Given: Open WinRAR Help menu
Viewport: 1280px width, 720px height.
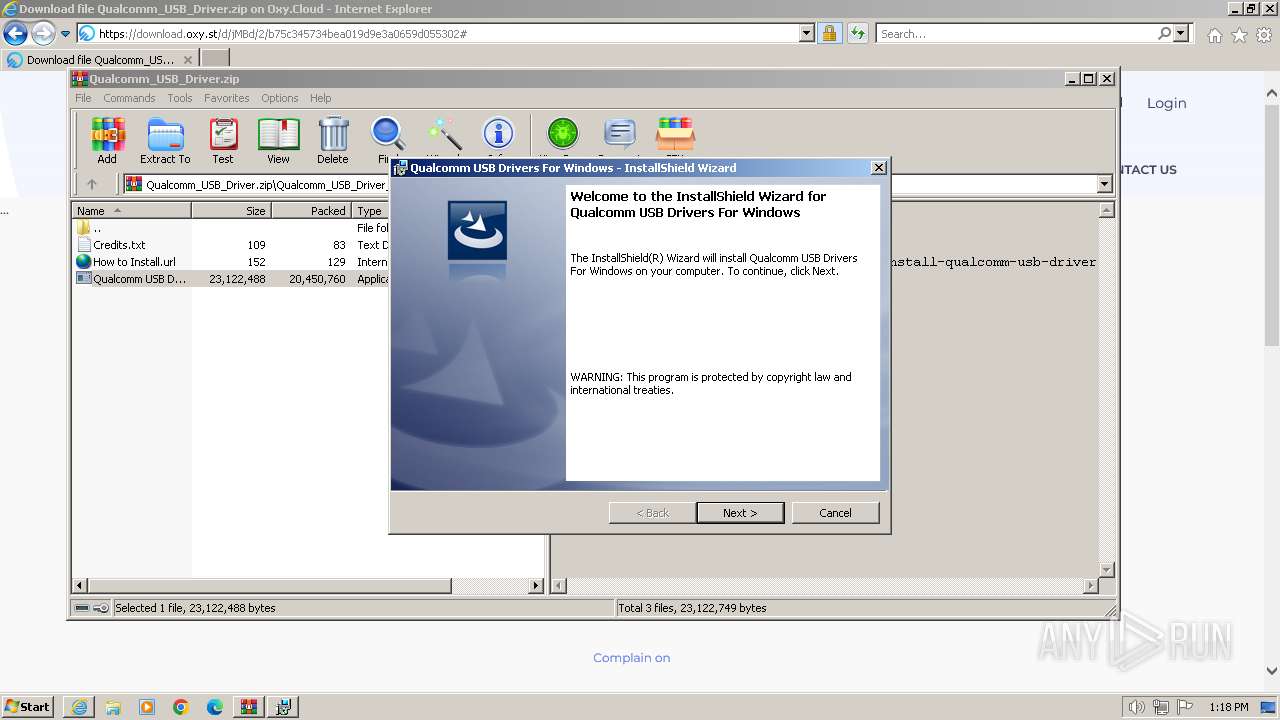Looking at the screenshot, I should coord(320,98).
